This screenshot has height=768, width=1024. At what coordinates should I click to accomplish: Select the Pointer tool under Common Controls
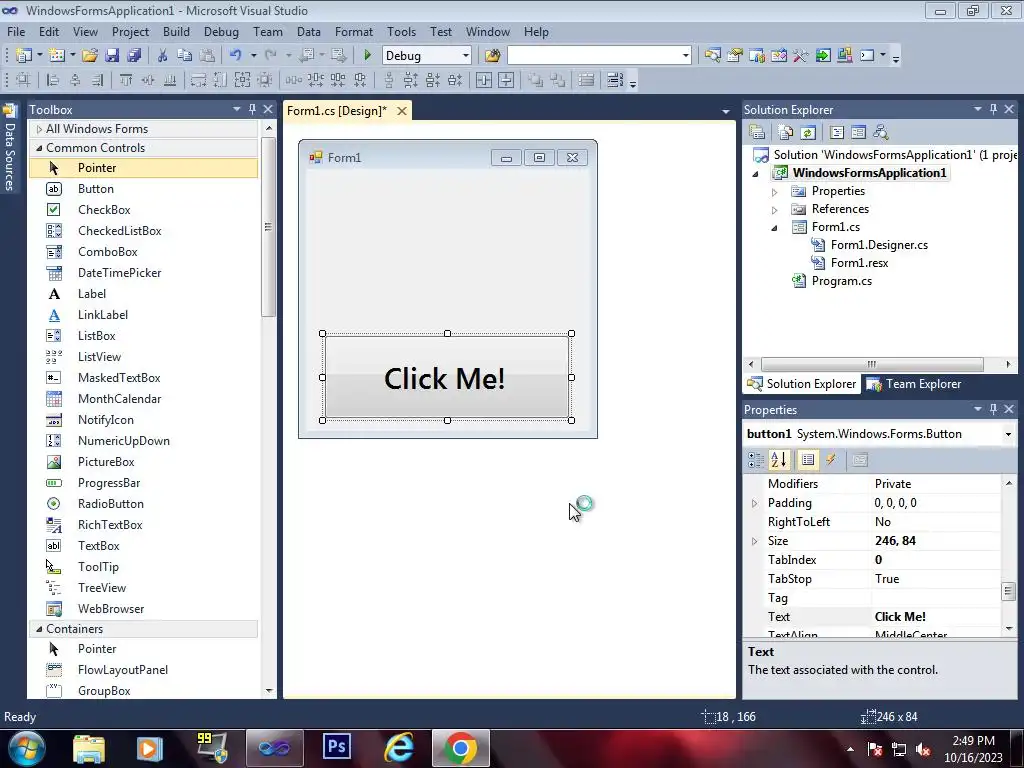tap(144, 168)
